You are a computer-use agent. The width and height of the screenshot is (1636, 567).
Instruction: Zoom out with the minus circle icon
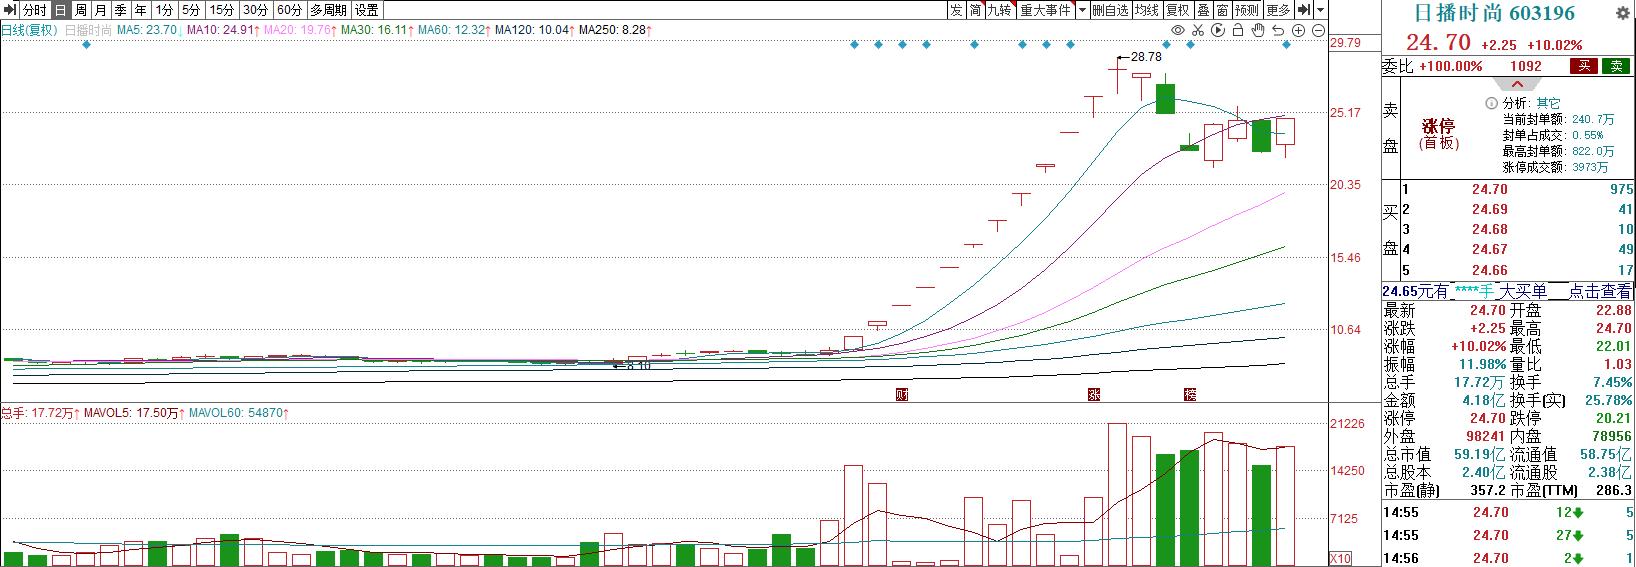(x=1318, y=31)
